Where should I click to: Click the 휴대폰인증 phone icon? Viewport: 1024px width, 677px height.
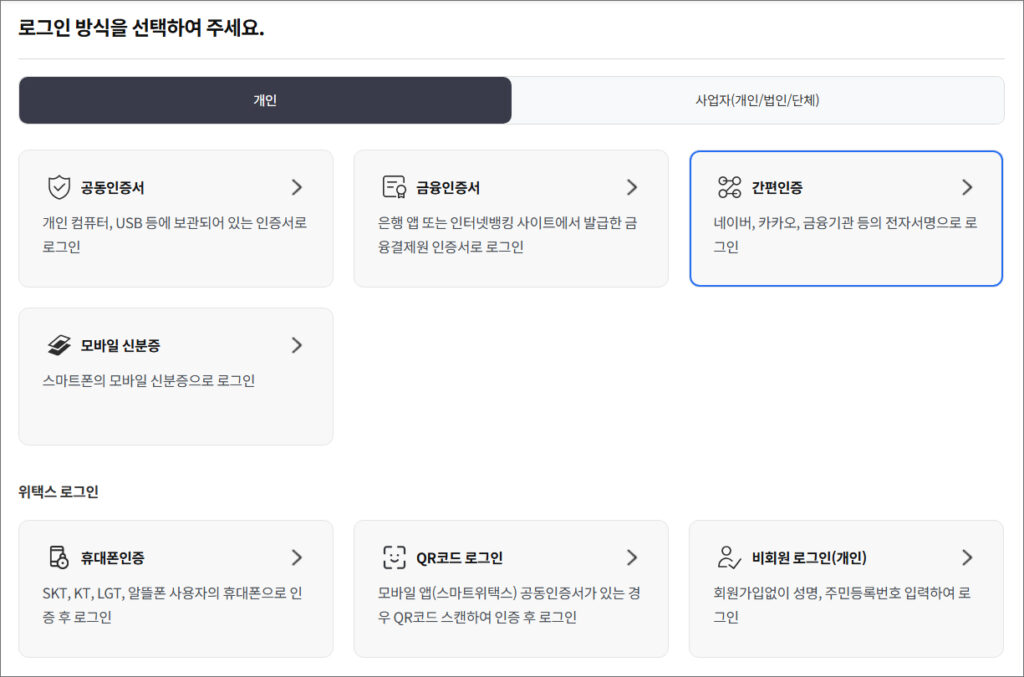[59, 558]
